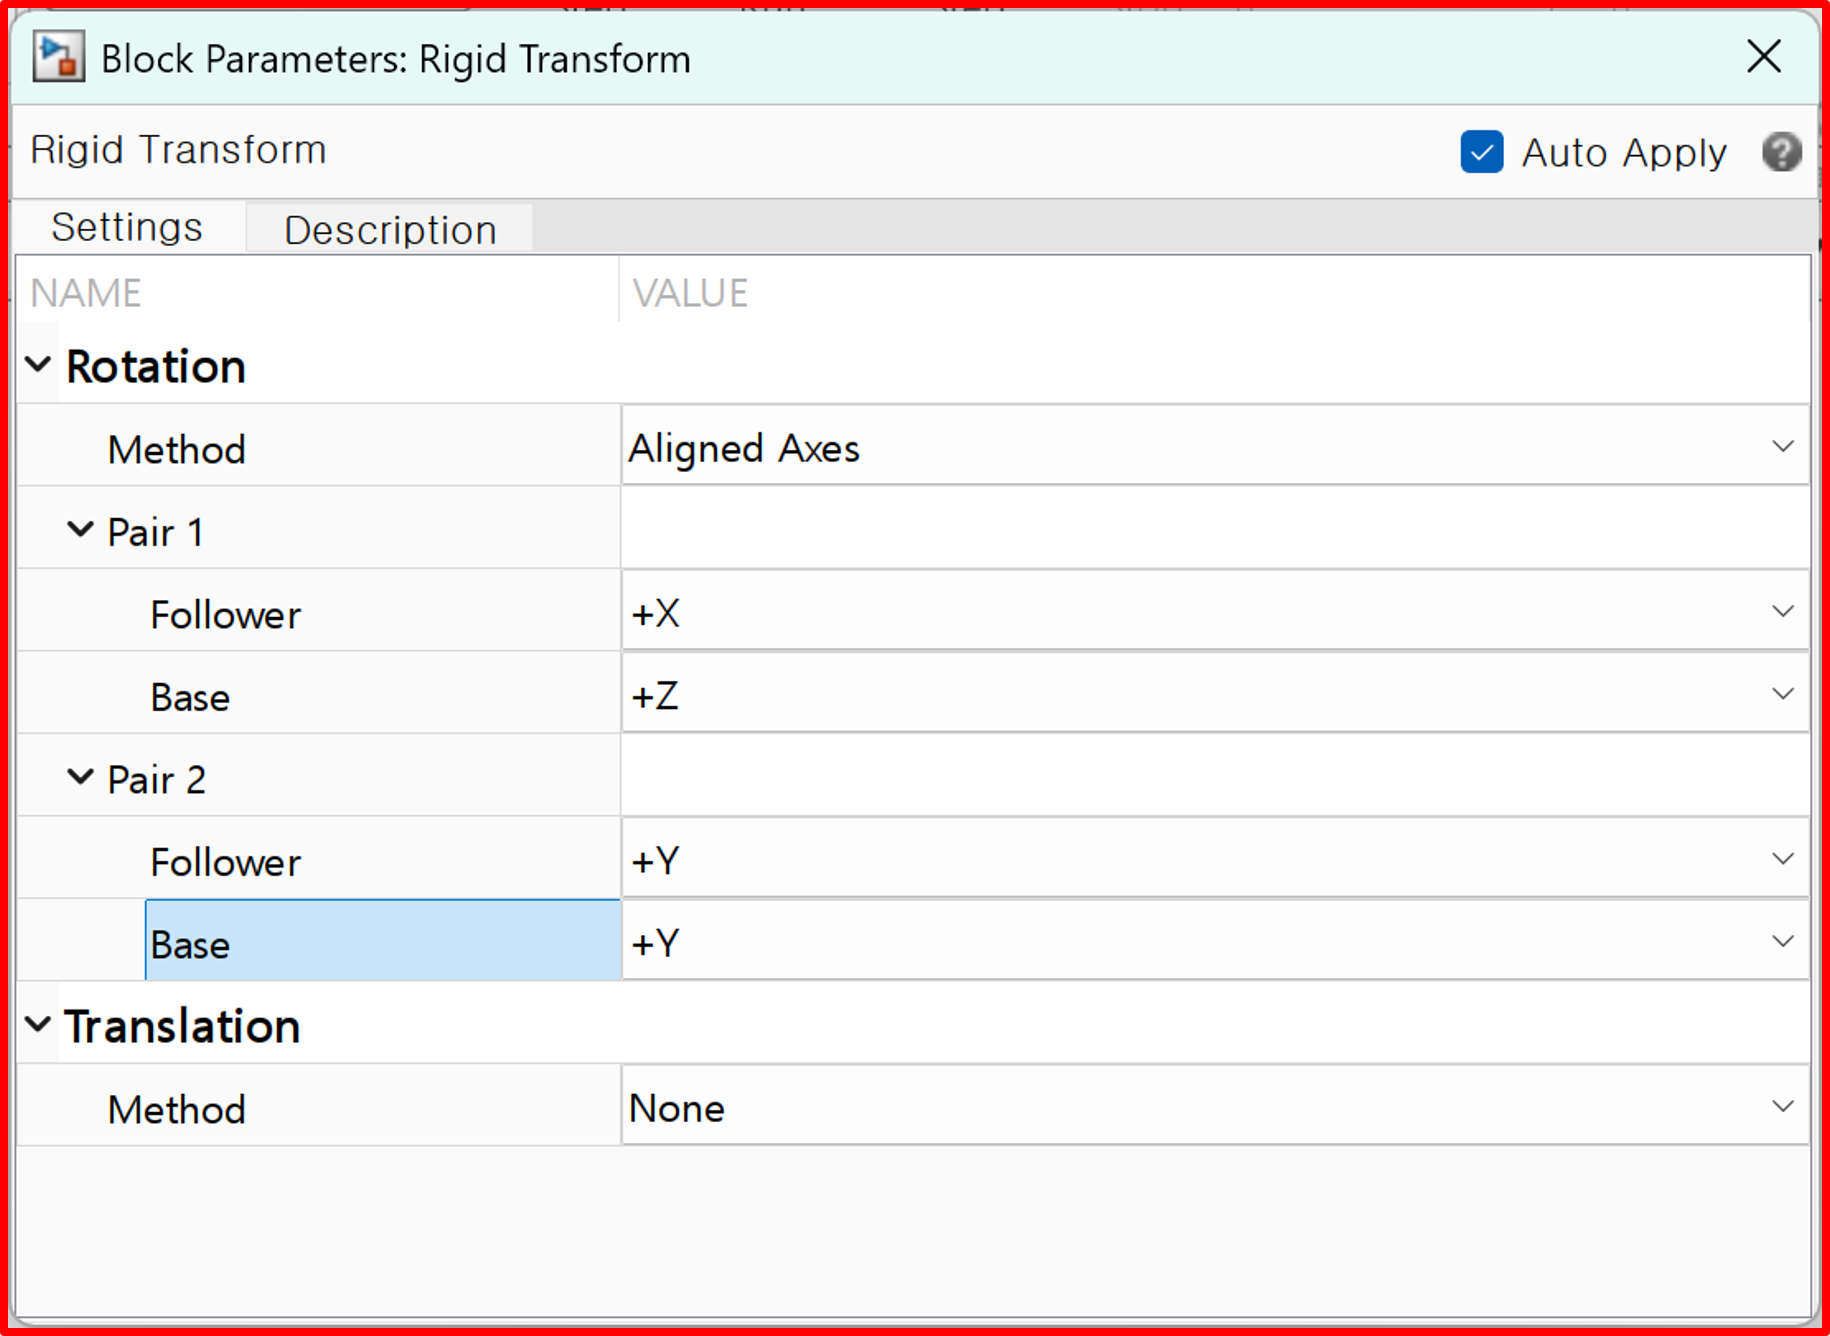Collapse the Rotation section
1830x1336 pixels.
click(38, 365)
